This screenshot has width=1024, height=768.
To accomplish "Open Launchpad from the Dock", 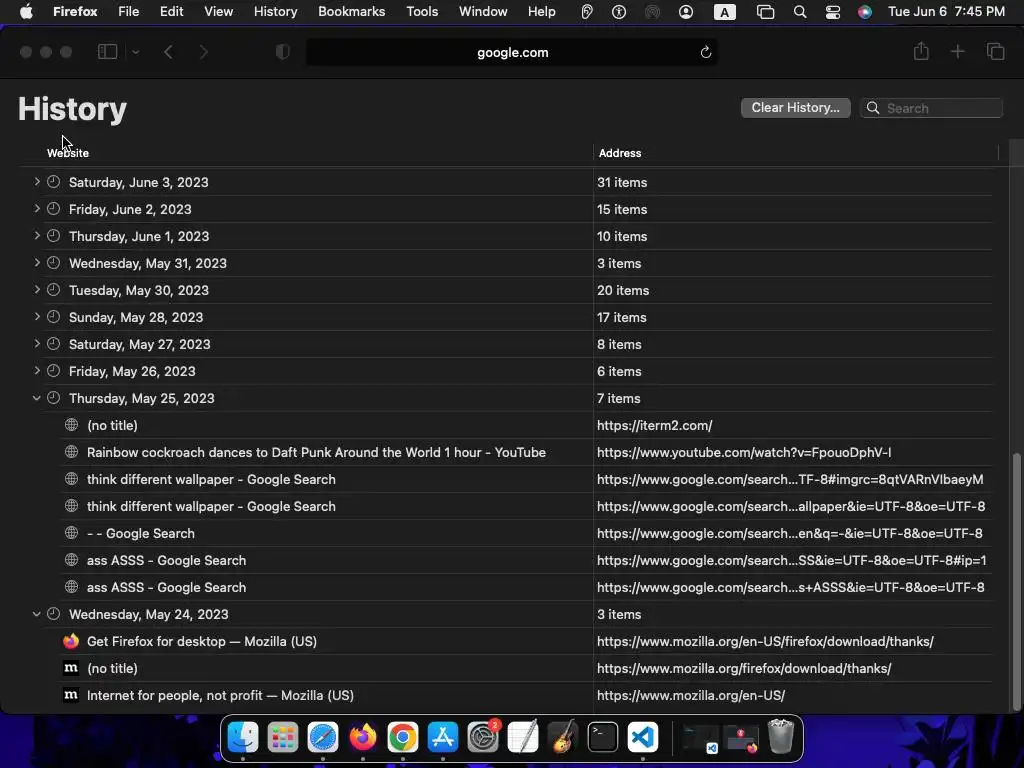I will point(283,738).
